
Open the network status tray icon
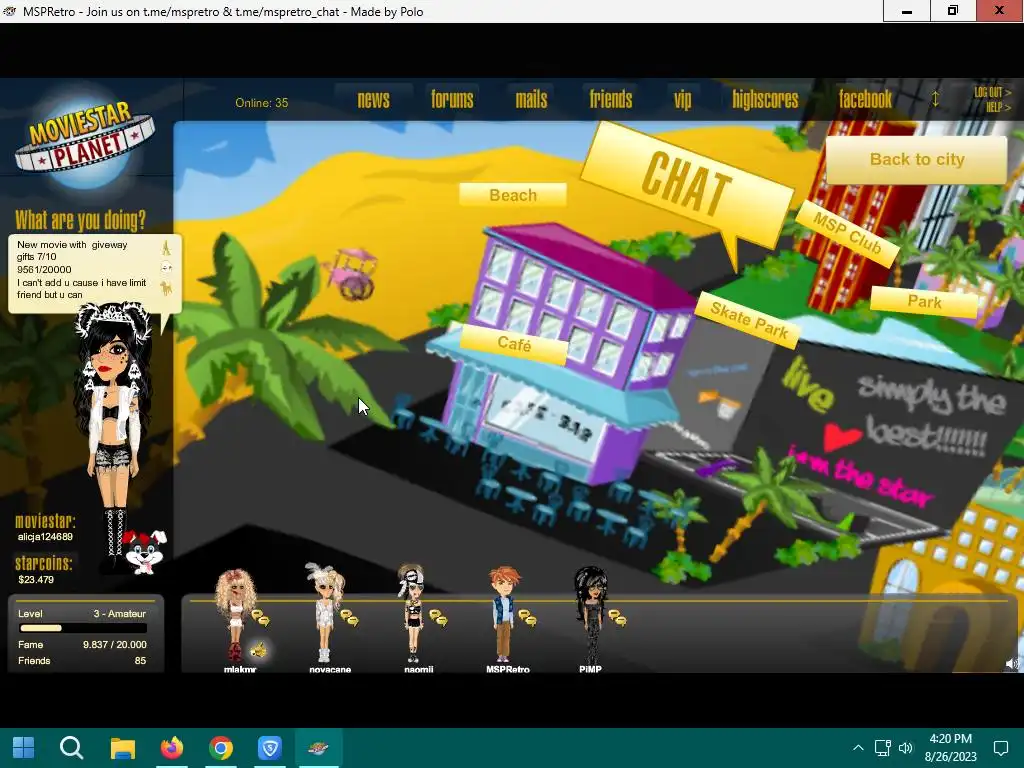[x=882, y=748]
